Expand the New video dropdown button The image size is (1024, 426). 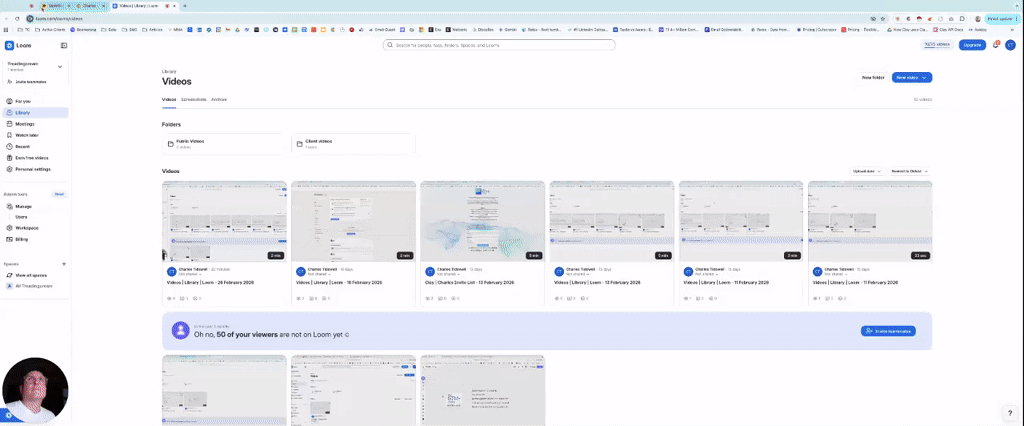tap(926, 77)
